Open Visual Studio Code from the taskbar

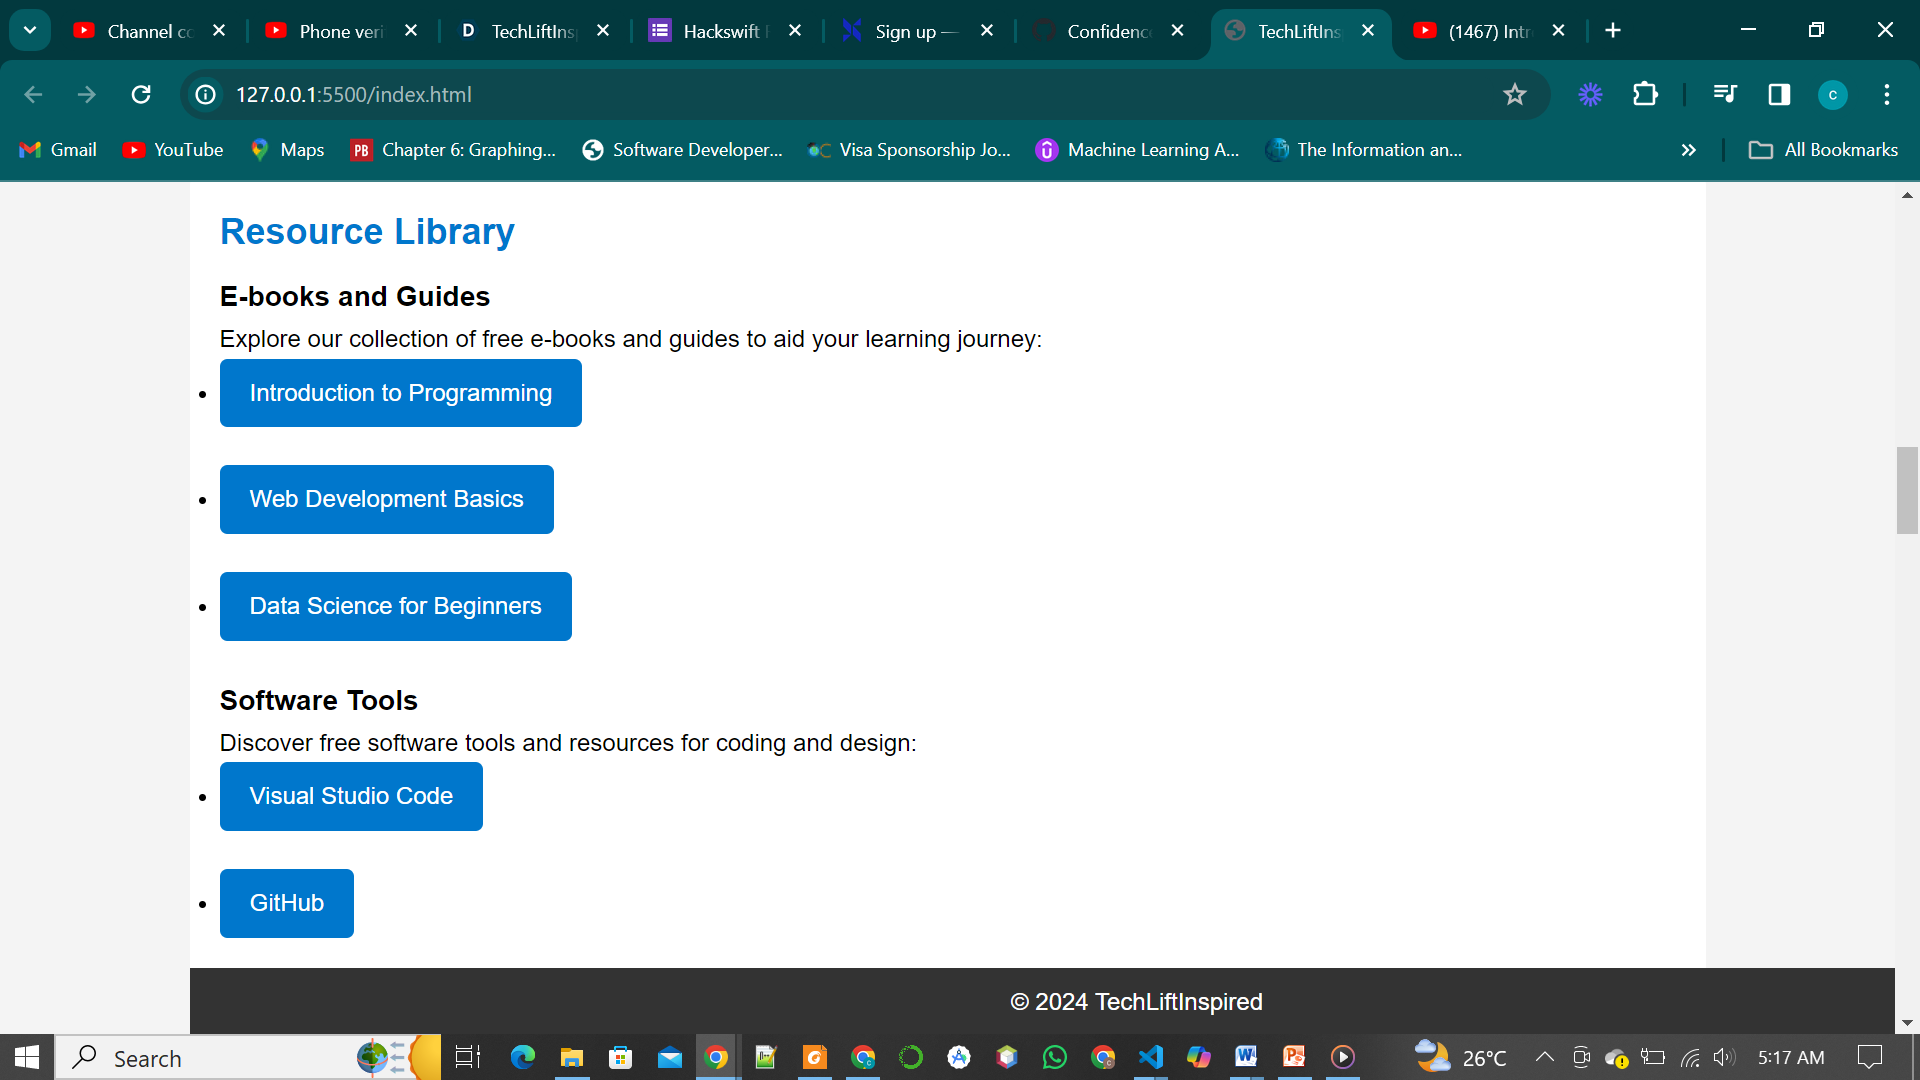point(1151,1057)
